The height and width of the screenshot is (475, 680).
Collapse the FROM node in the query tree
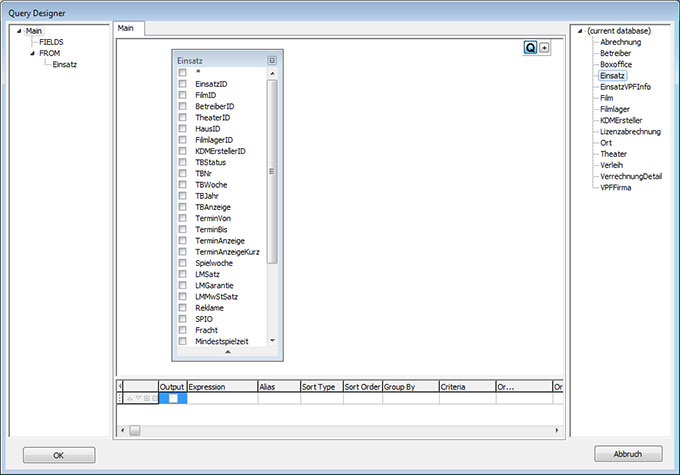pos(32,53)
